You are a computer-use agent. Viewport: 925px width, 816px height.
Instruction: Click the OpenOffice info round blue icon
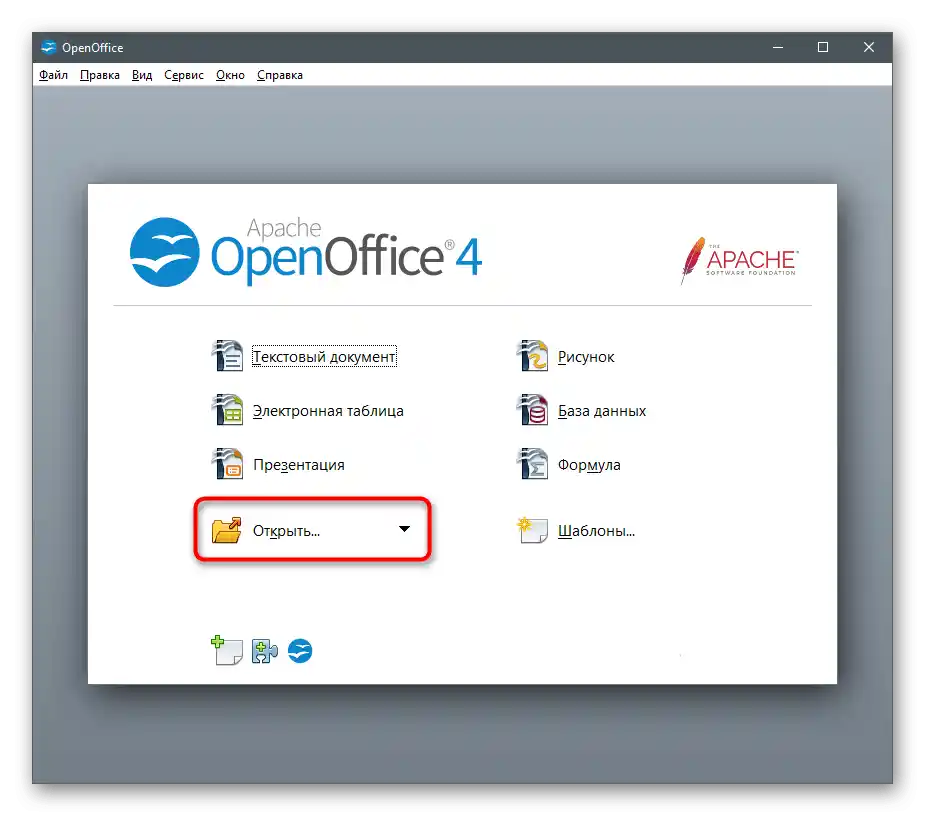pos(300,651)
